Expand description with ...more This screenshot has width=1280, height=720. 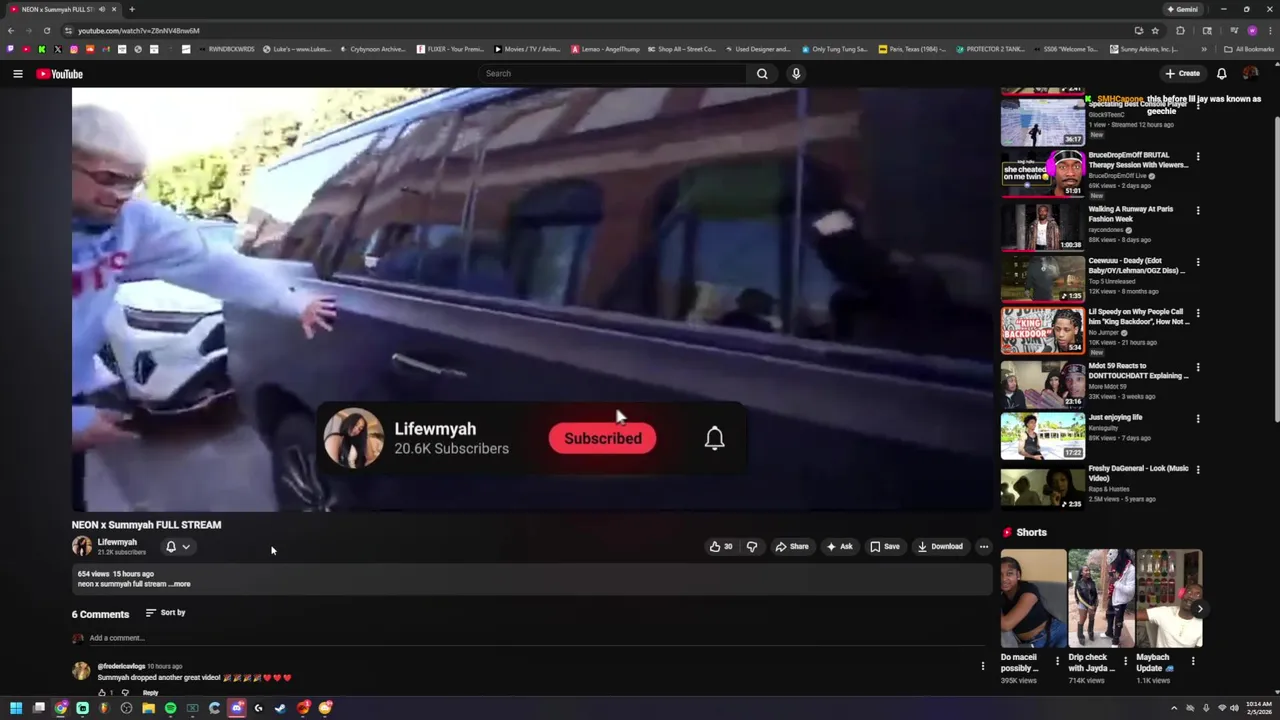[180, 584]
